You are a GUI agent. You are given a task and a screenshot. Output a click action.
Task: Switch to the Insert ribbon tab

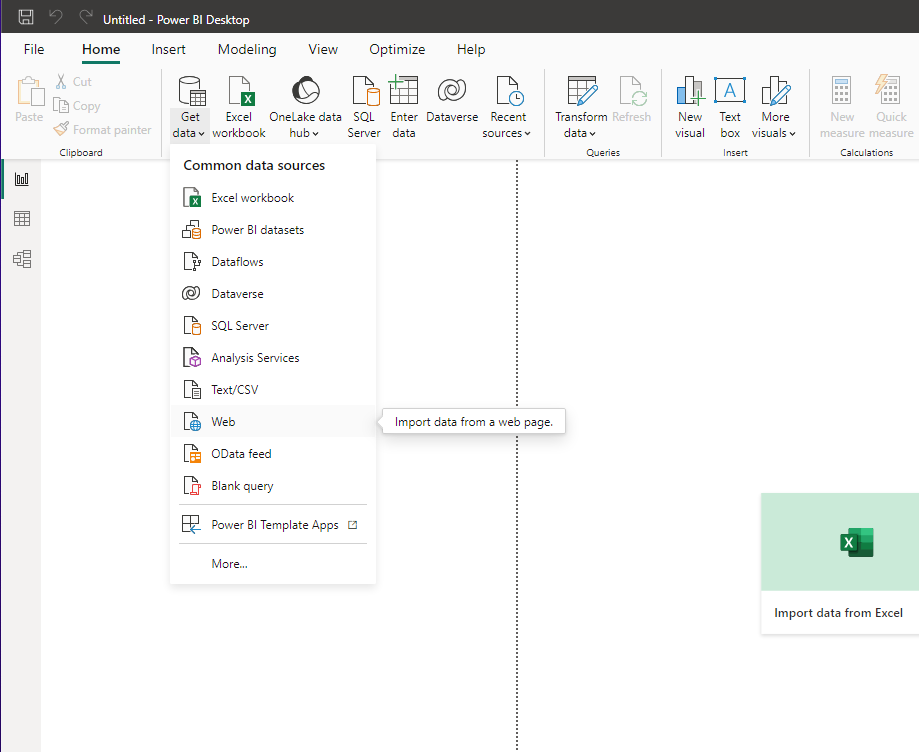pos(168,49)
